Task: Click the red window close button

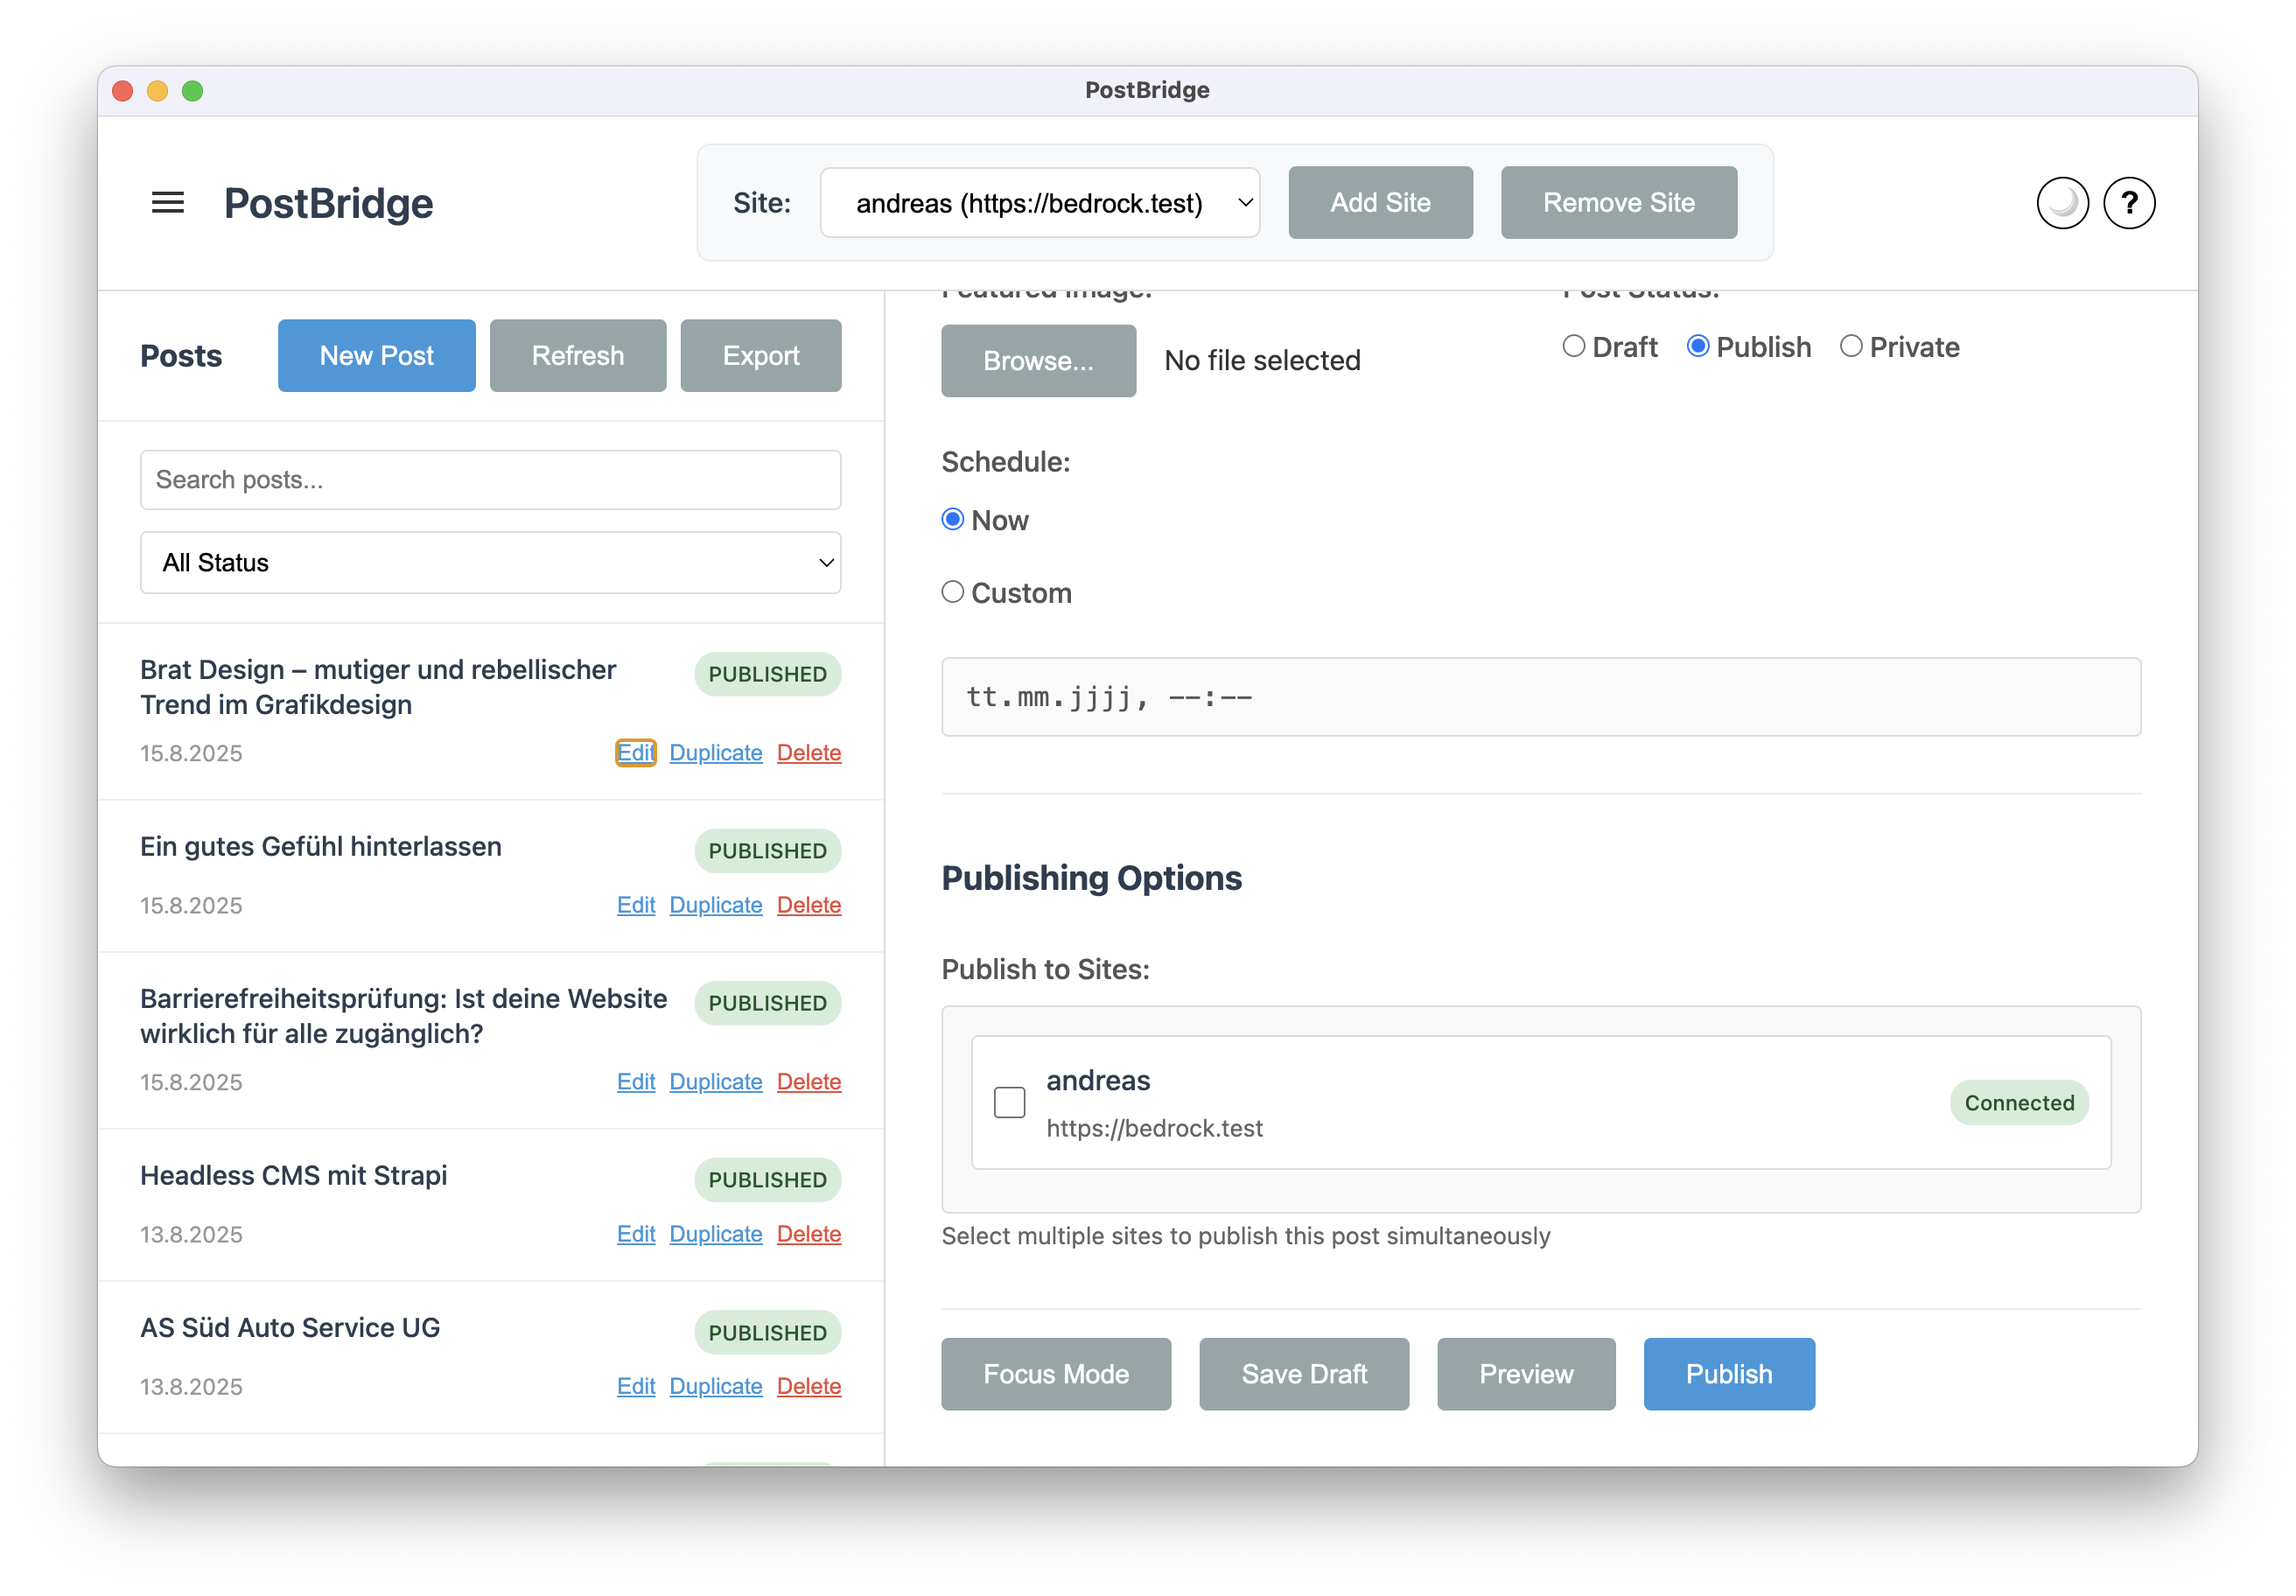Action: point(123,91)
